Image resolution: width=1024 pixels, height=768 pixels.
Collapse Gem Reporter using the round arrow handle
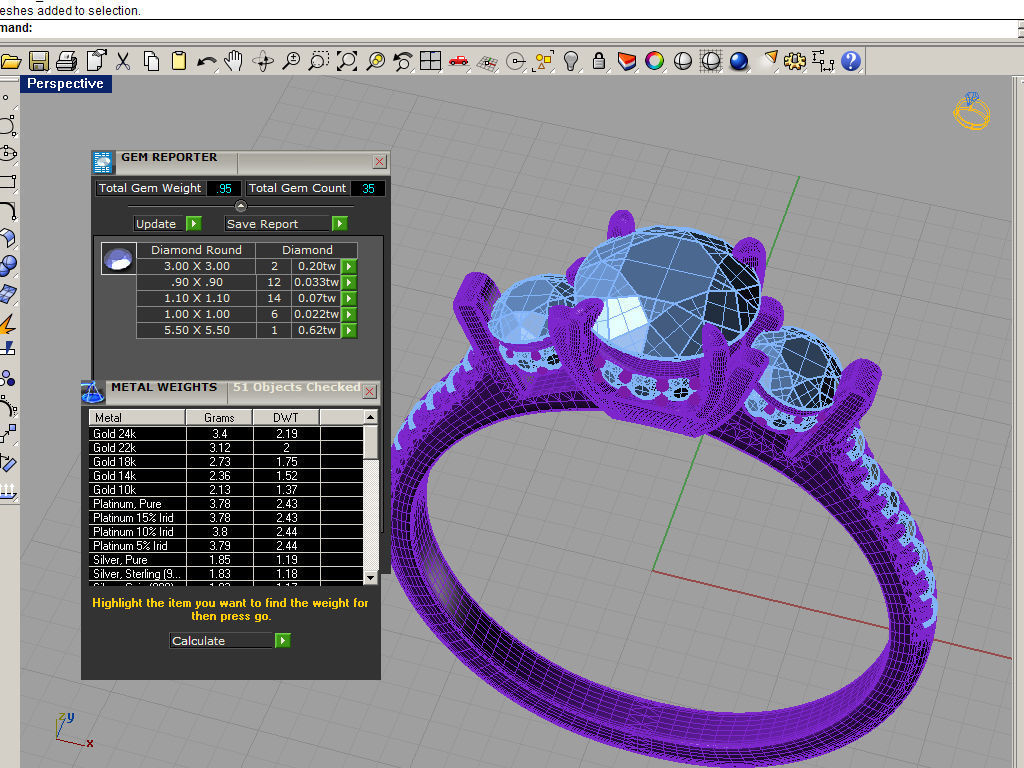point(240,206)
